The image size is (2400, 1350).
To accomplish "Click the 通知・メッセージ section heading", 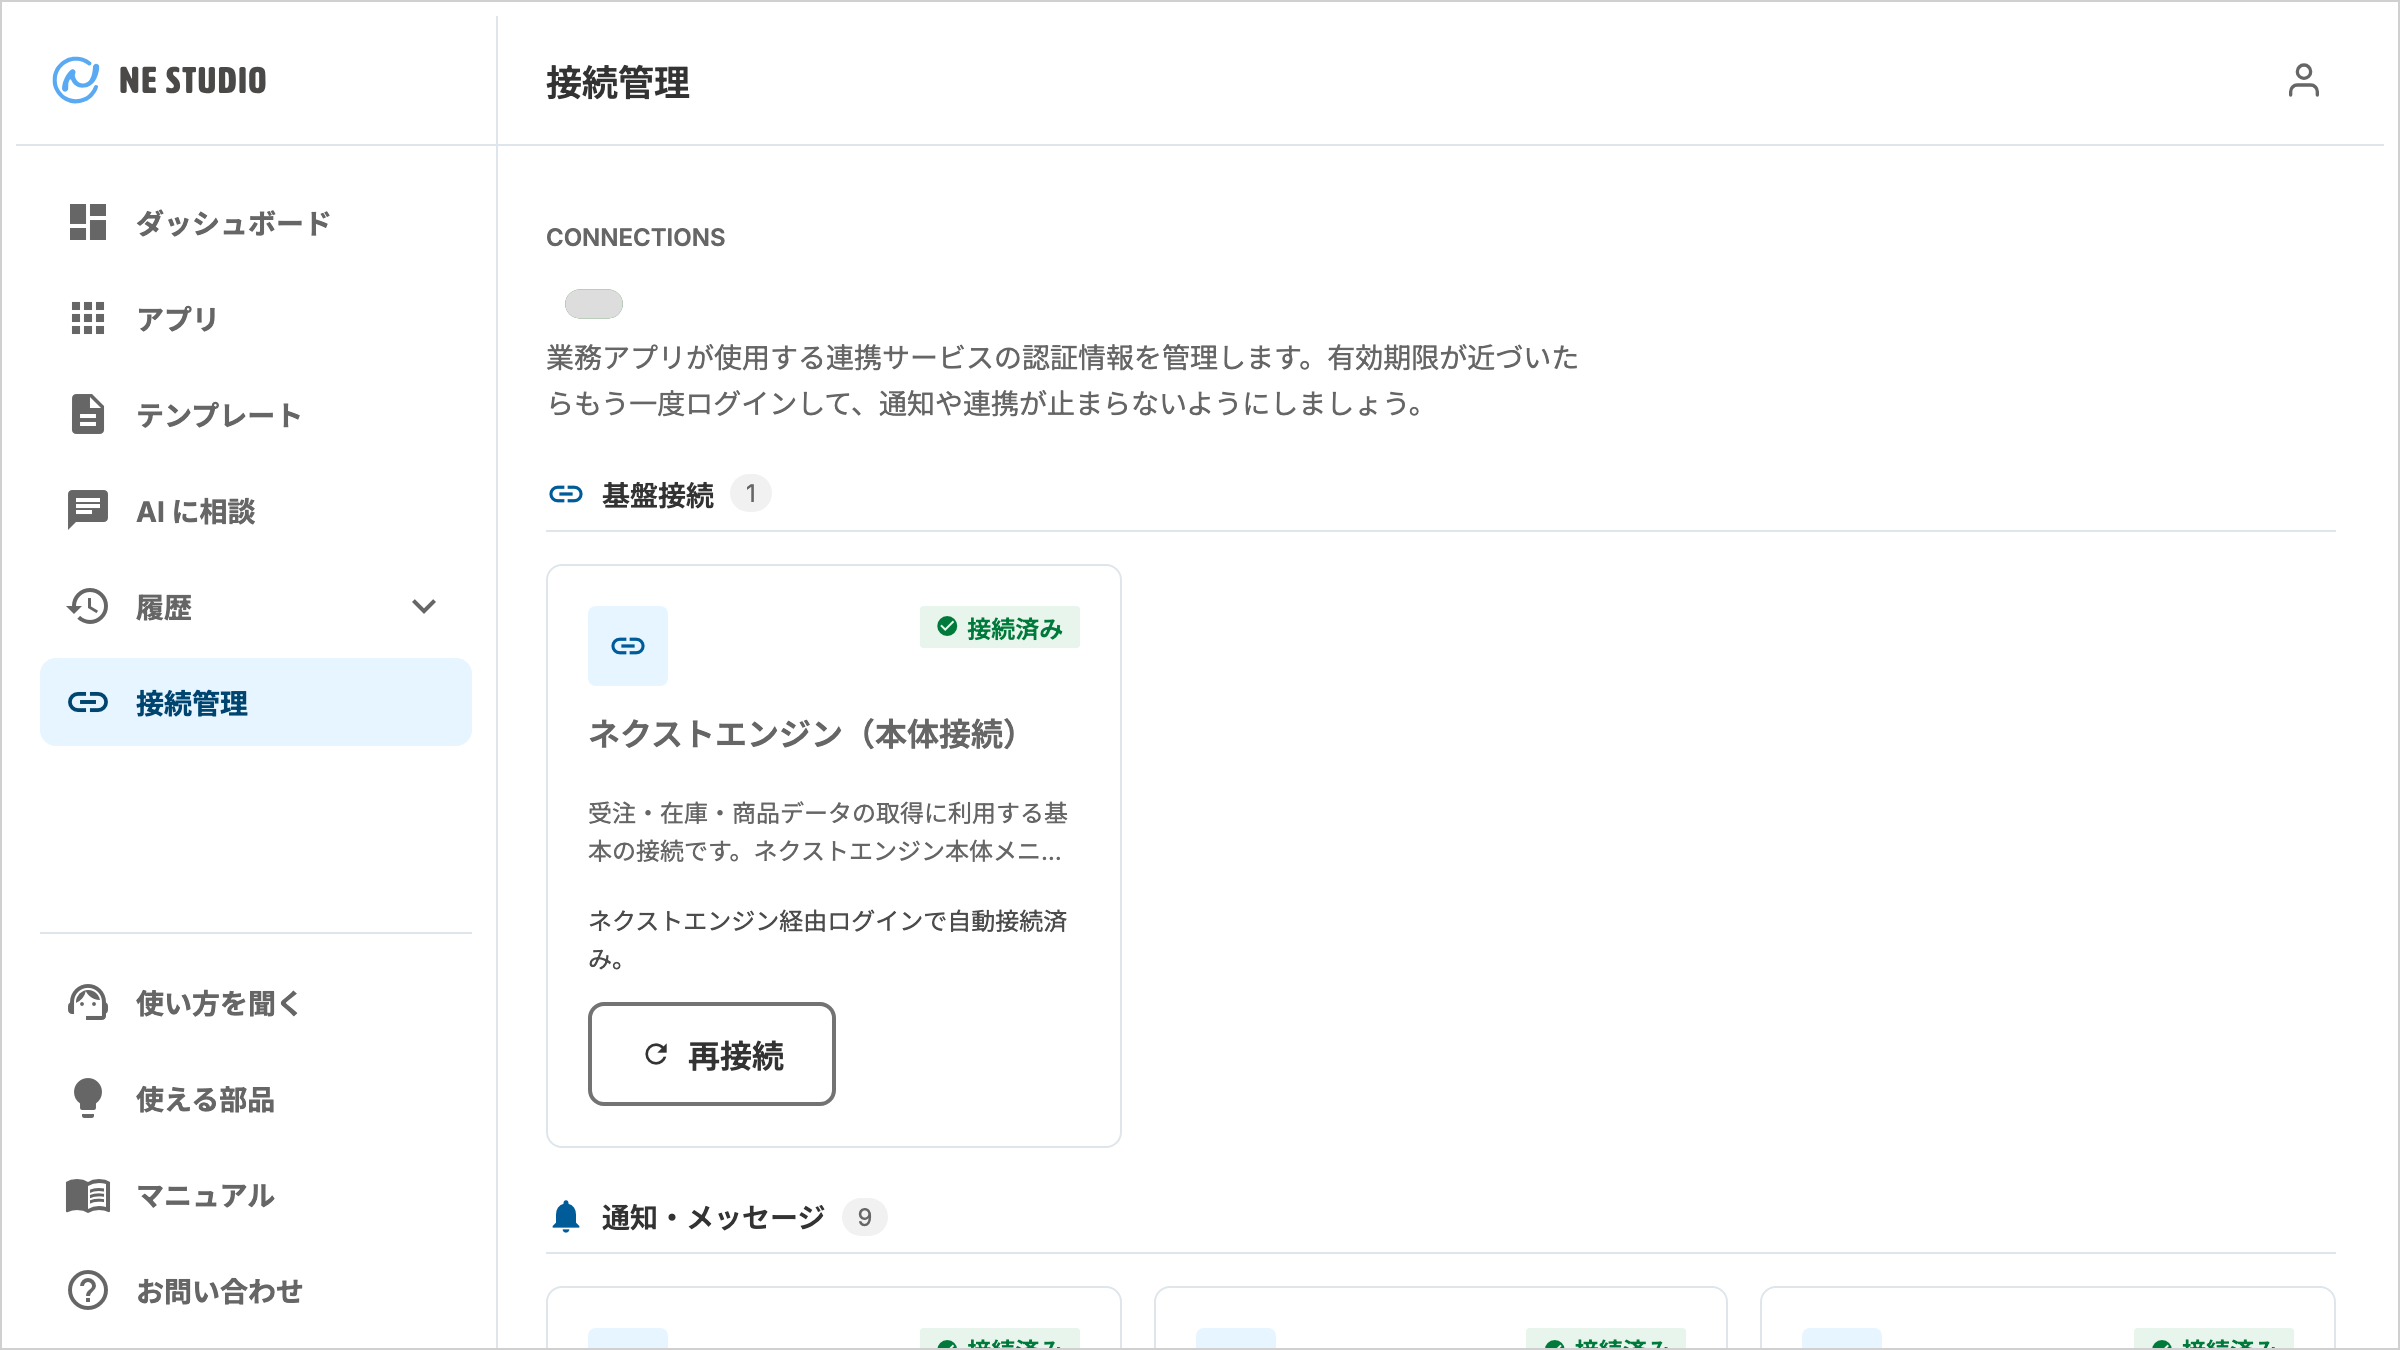I will (713, 1218).
